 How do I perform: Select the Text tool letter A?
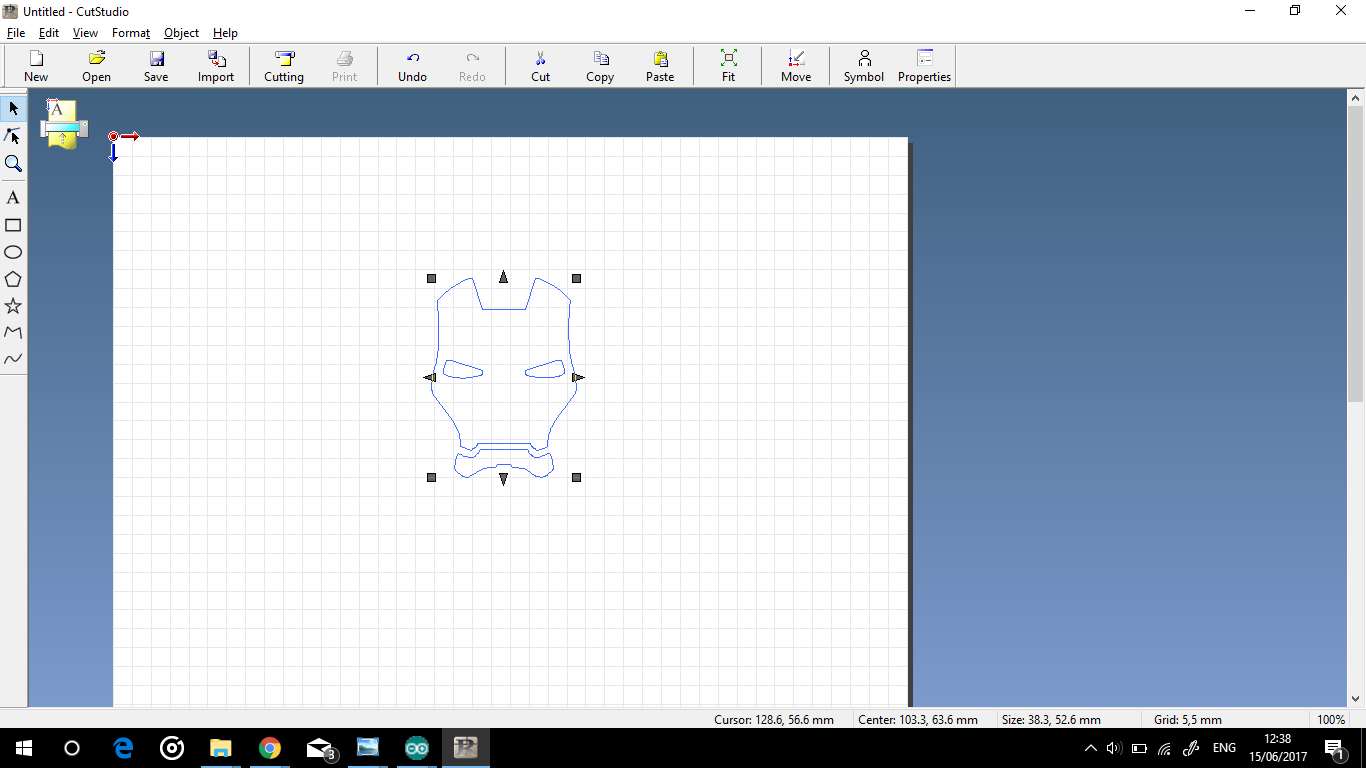point(13,198)
